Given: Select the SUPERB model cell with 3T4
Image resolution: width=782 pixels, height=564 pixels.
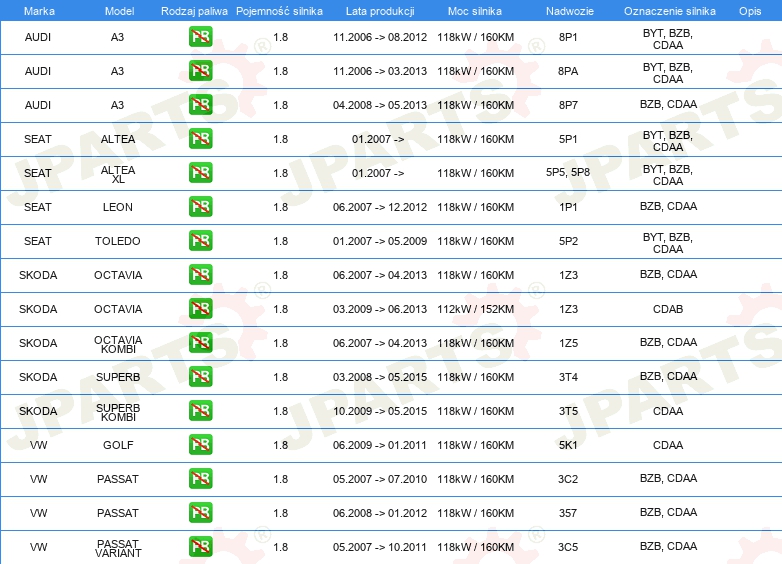Looking at the screenshot, I should tap(118, 377).
